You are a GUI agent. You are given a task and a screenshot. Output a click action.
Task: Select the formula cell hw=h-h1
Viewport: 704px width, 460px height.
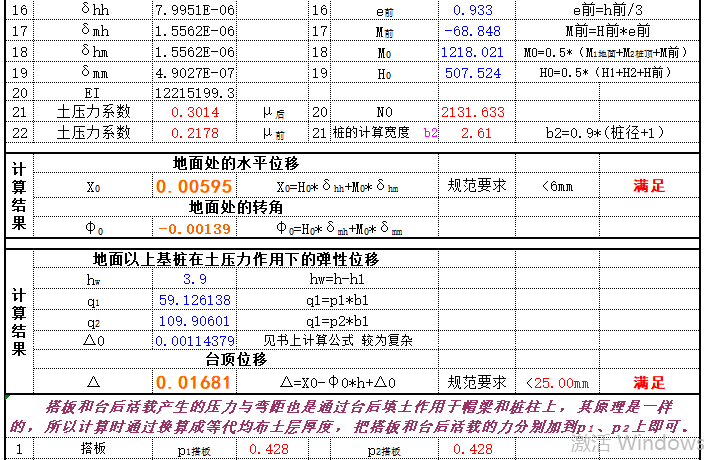coord(337,279)
